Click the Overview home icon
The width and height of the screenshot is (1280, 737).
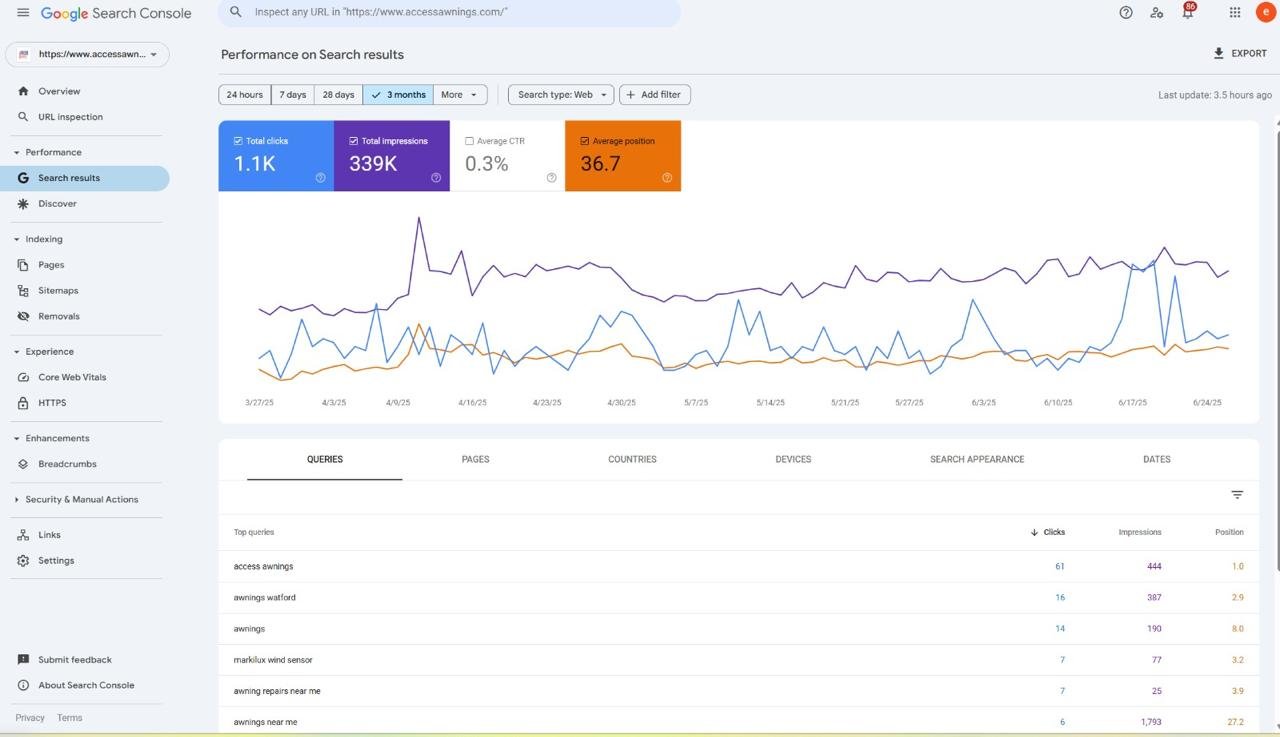(x=23, y=91)
